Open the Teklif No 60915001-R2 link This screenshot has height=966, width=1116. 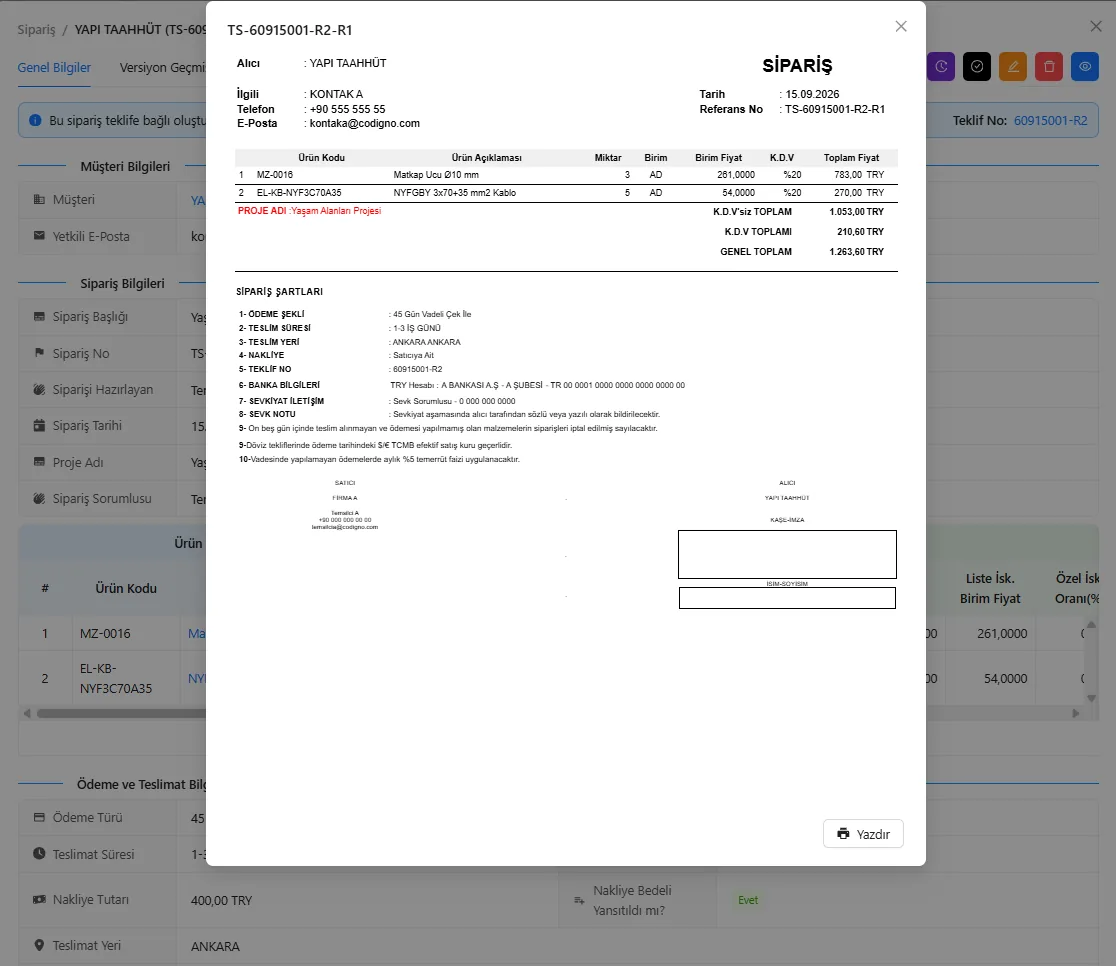point(1051,120)
